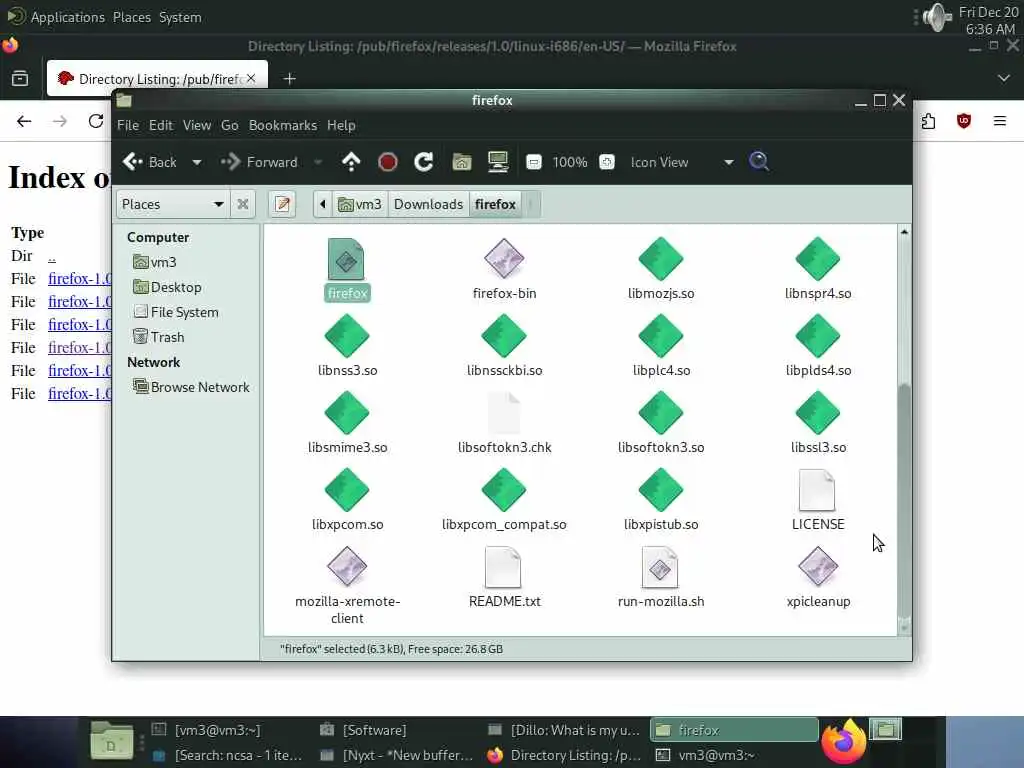This screenshot has height=768, width=1024.
Task: Zoom out with the minus icon
Action: 534,162
